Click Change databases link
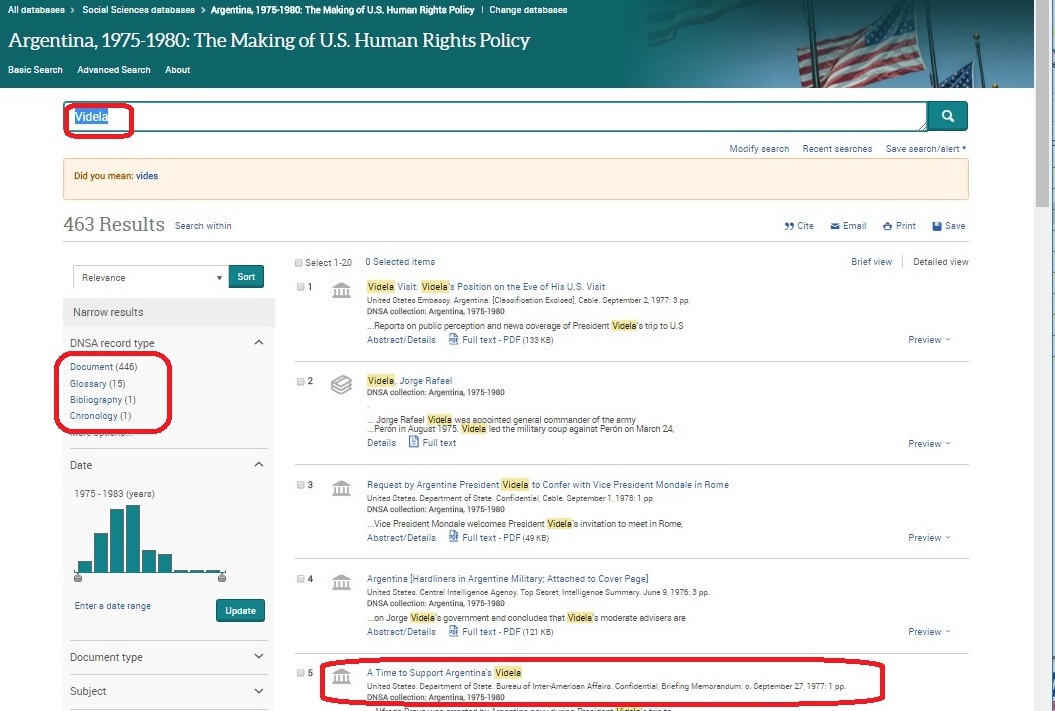Viewport: 1055px width, 711px height. pos(528,10)
